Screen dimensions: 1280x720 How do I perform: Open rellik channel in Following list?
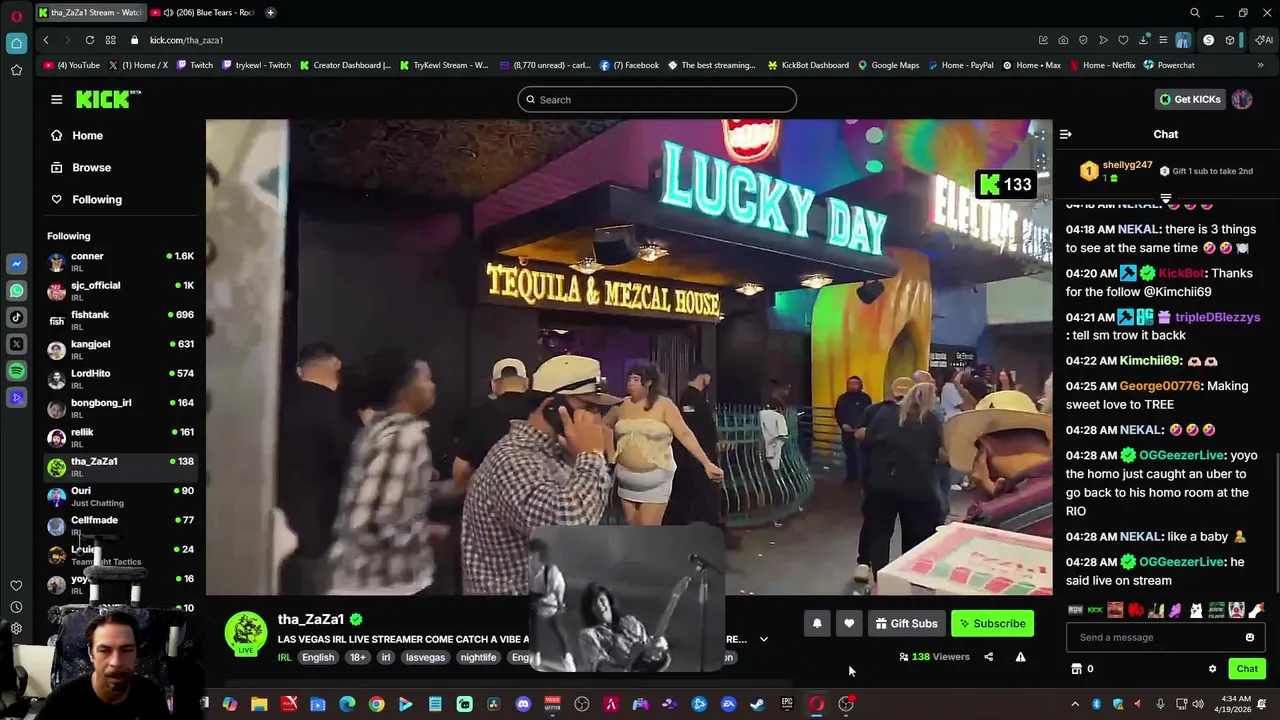[x=121, y=437]
